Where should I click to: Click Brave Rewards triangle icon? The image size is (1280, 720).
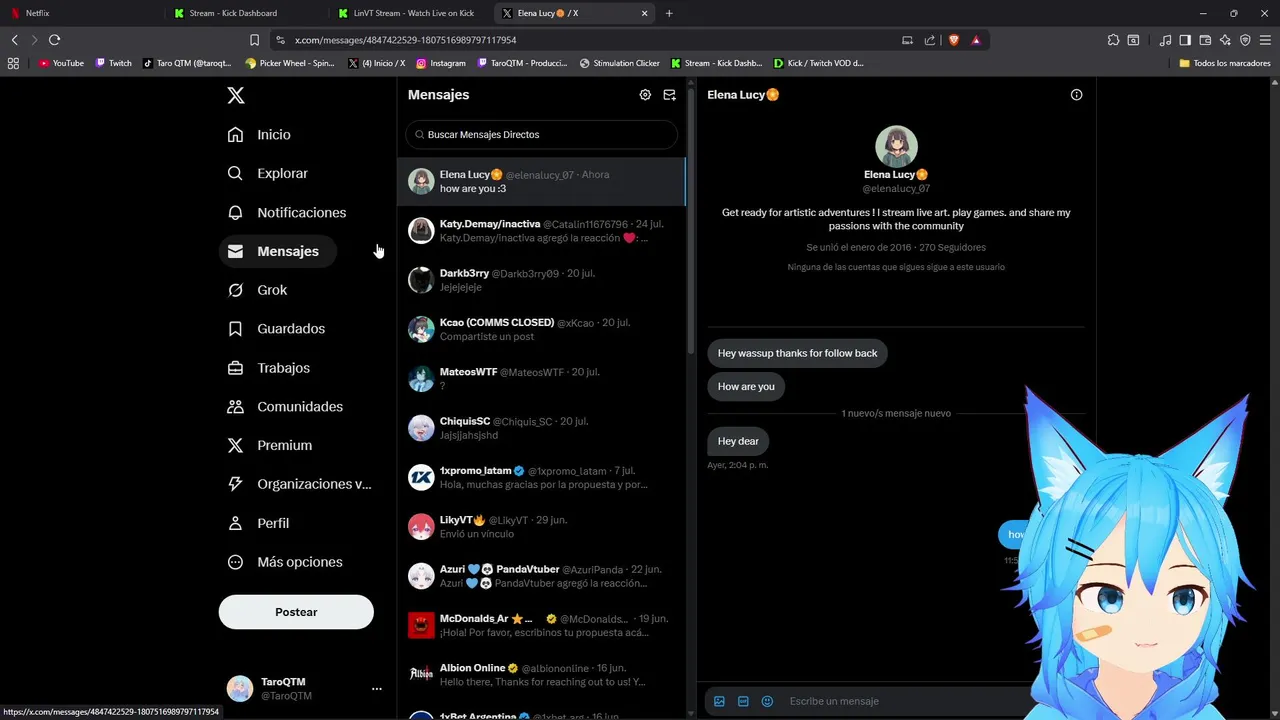pyautogui.click(x=976, y=40)
